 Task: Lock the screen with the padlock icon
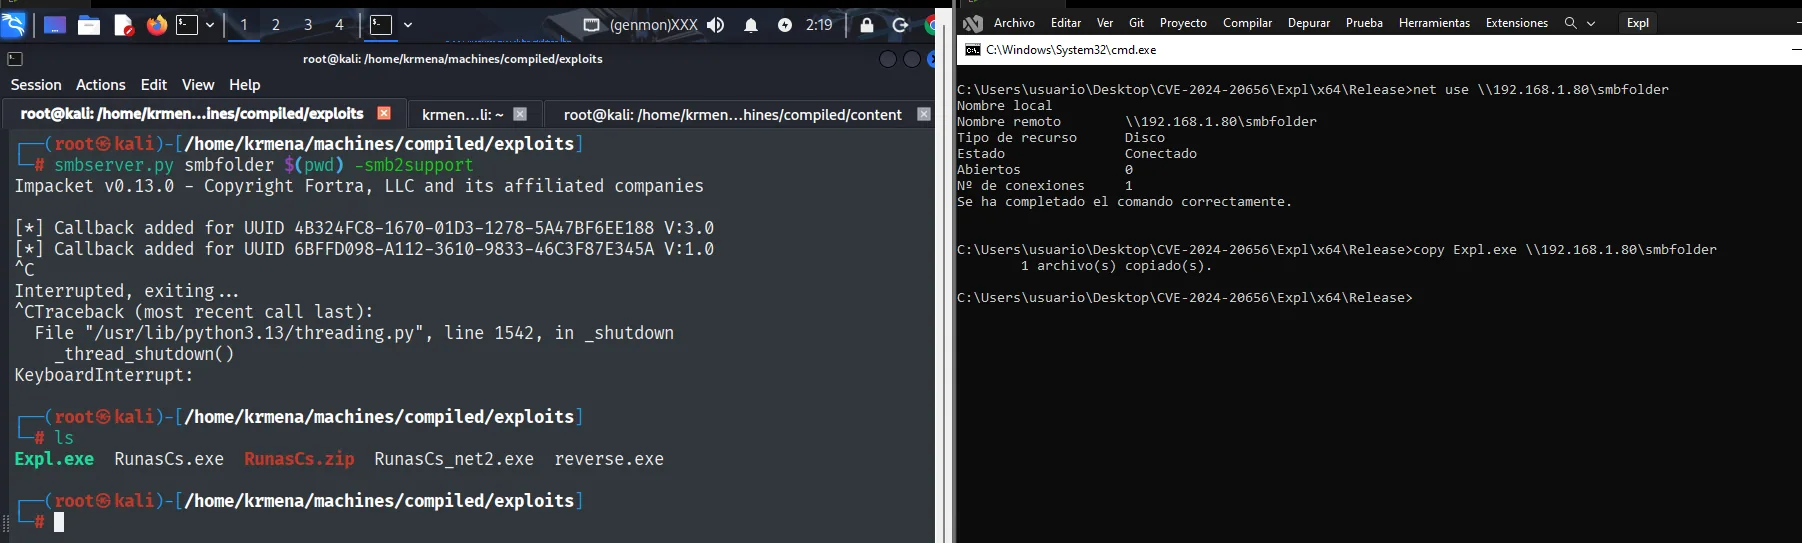click(x=867, y=25)
